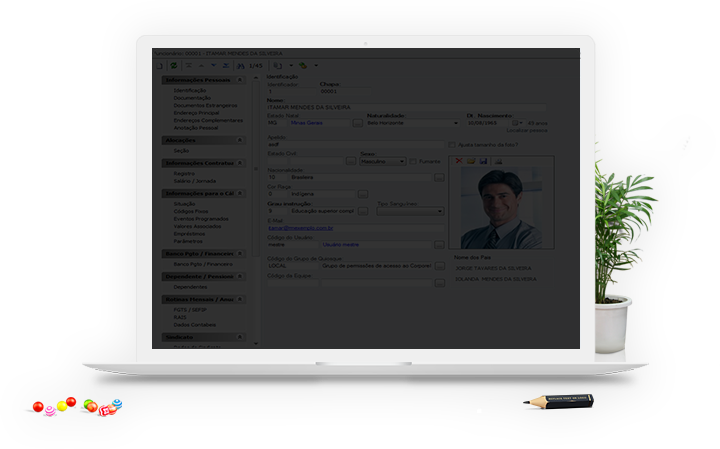Collapse the Dependente / Pensionista section
Viewport: 720px width, 449px height.
[x=239, y=276]
